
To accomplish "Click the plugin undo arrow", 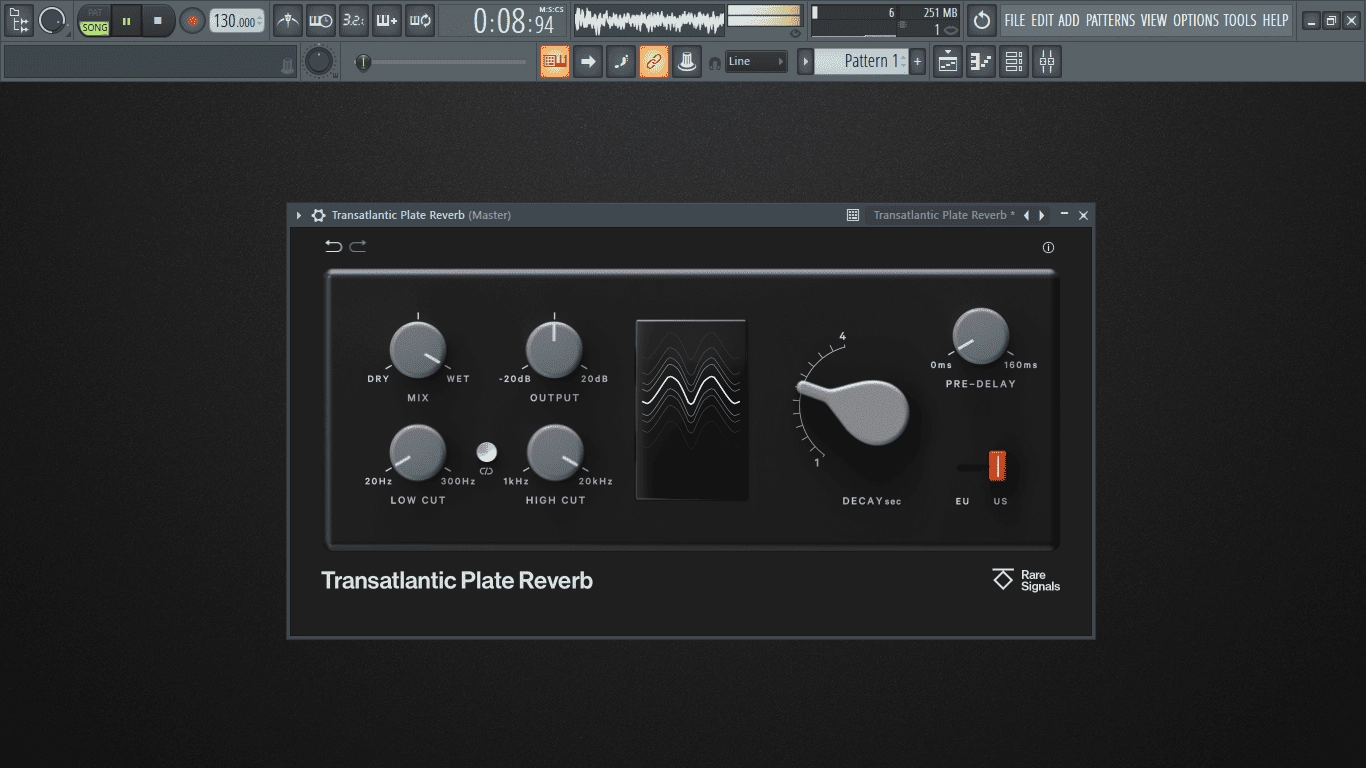I will [x=333, y=247].
